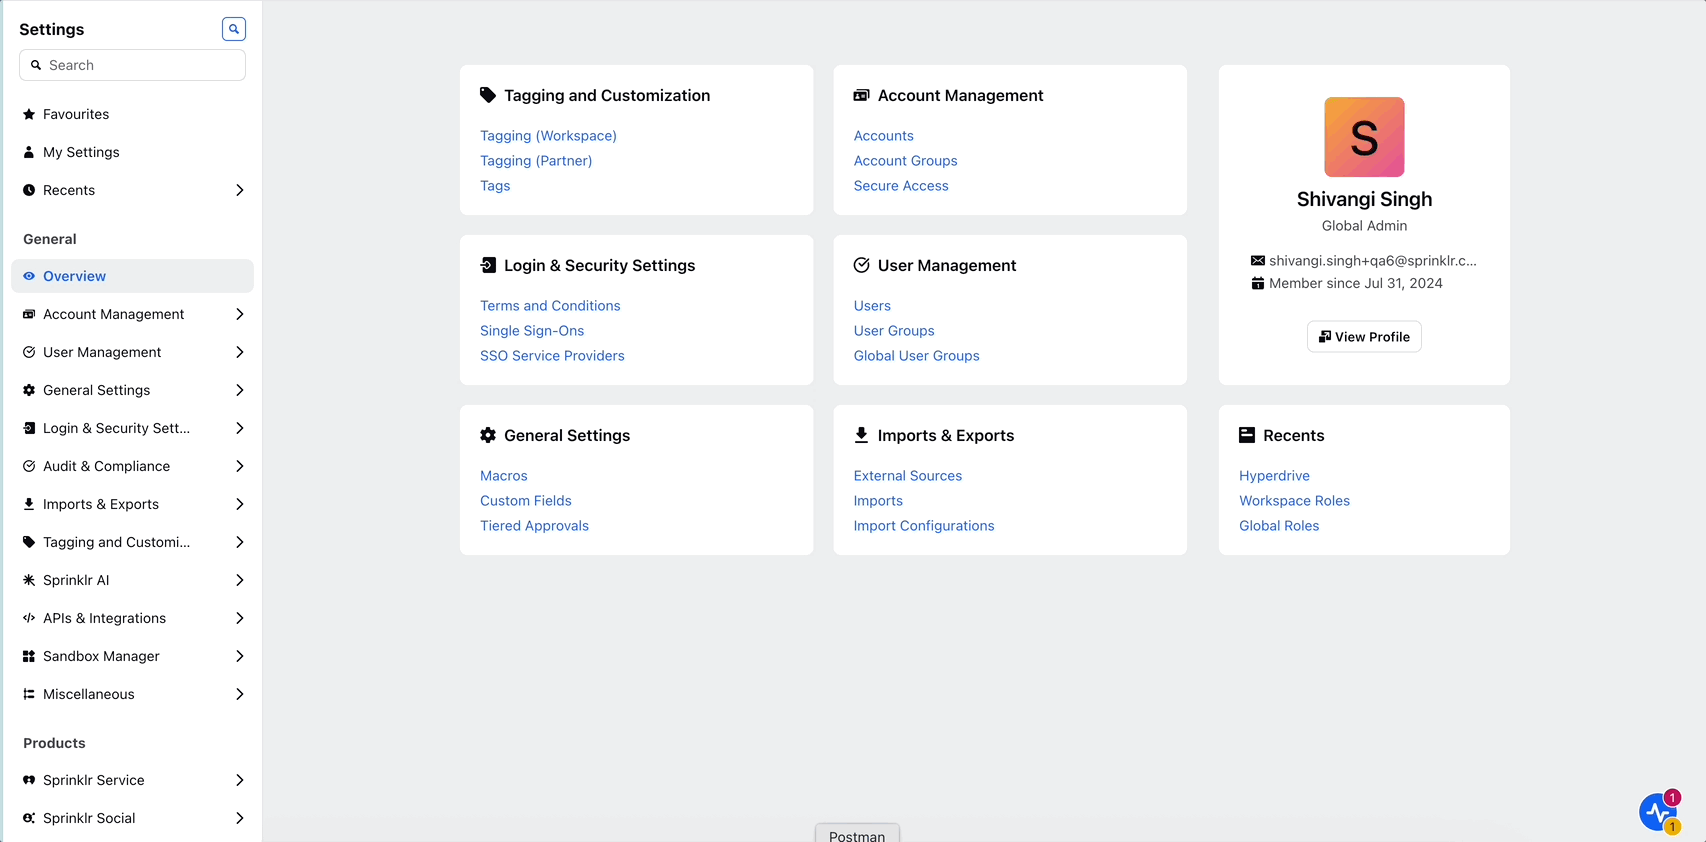
Task: Click the User Management check icon in sidebar
Action: coord(29,352)
